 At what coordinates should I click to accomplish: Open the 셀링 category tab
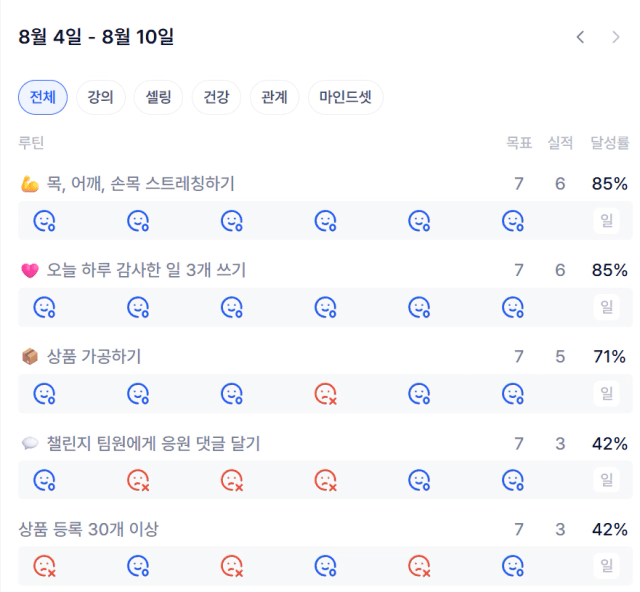click(158, 97)
